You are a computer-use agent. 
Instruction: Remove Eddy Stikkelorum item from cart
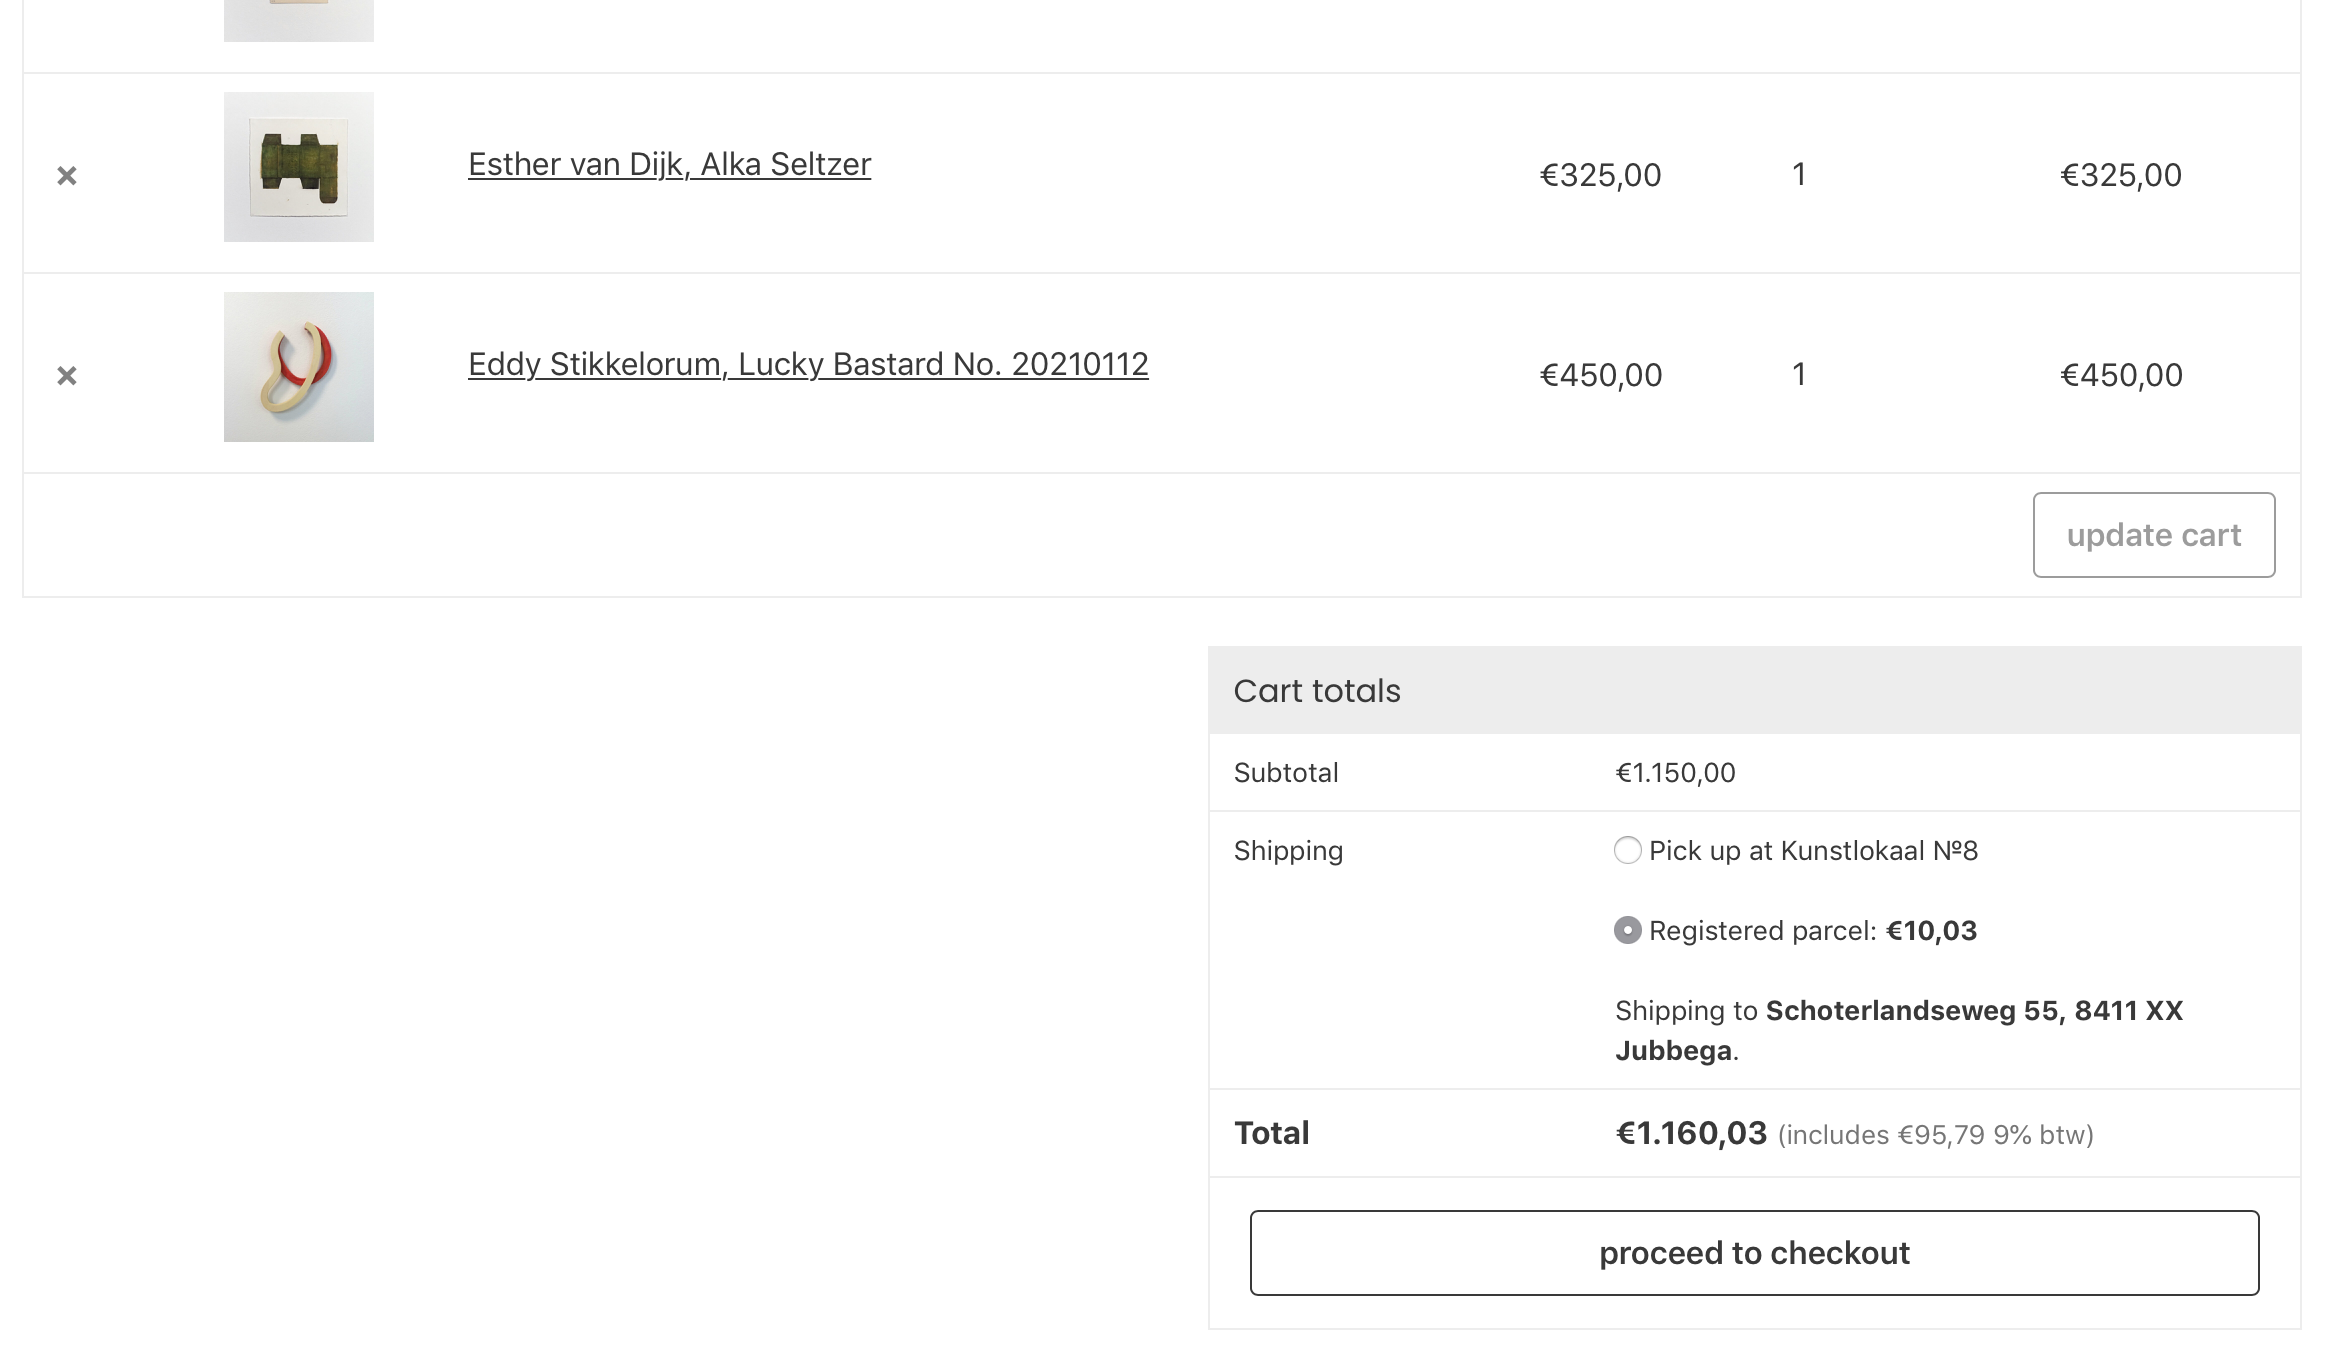67,376
